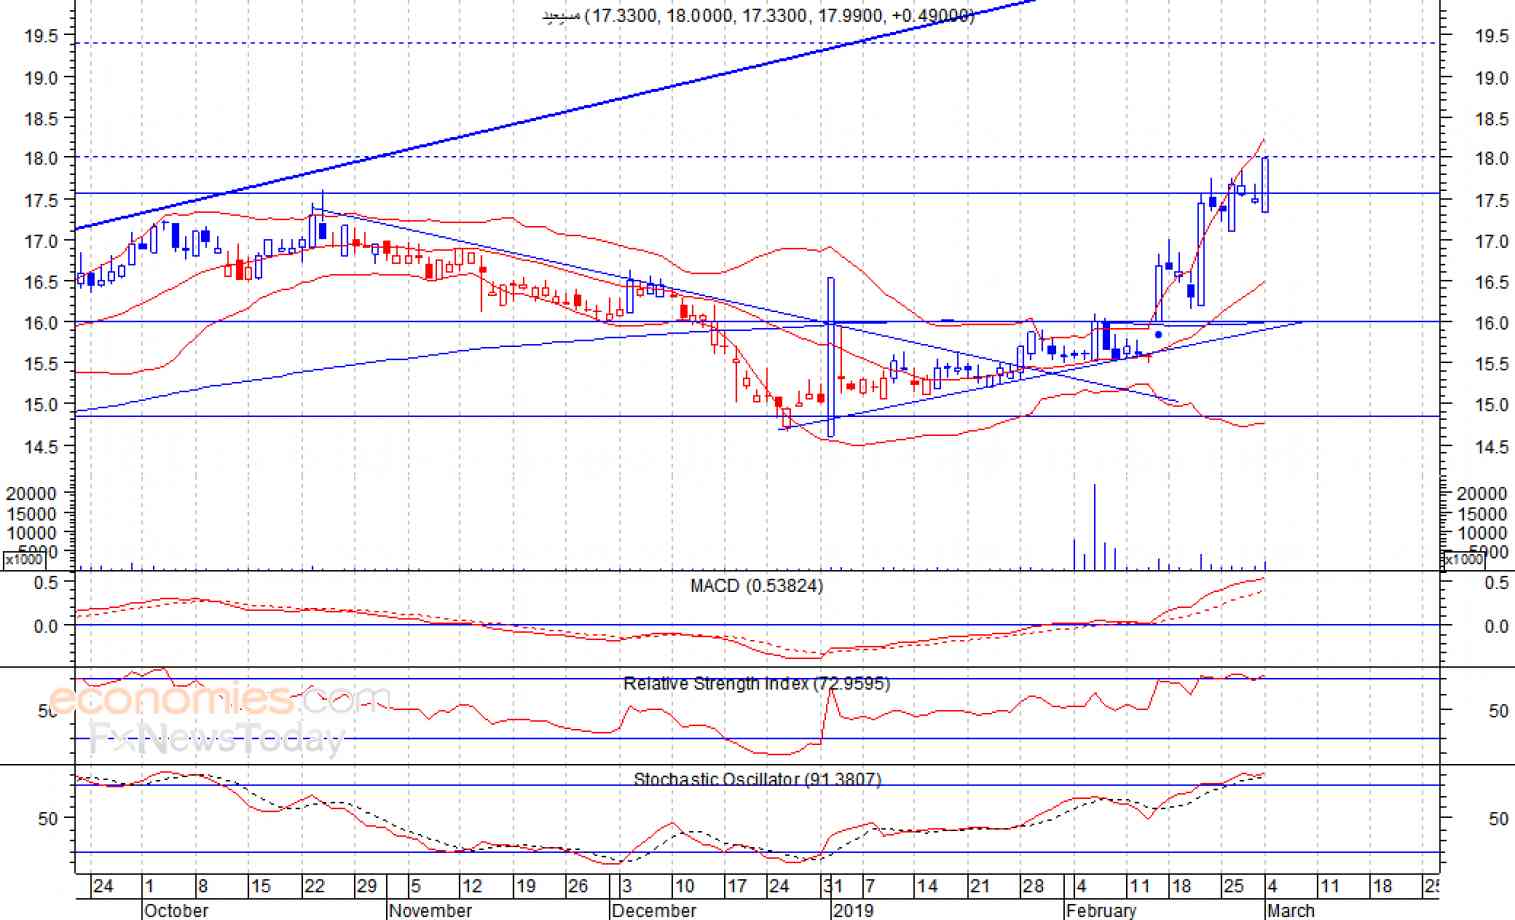The image size is (1515, 920).
Task: Open the FxNewsToday watermark link
Action: (x=217, y=740)
